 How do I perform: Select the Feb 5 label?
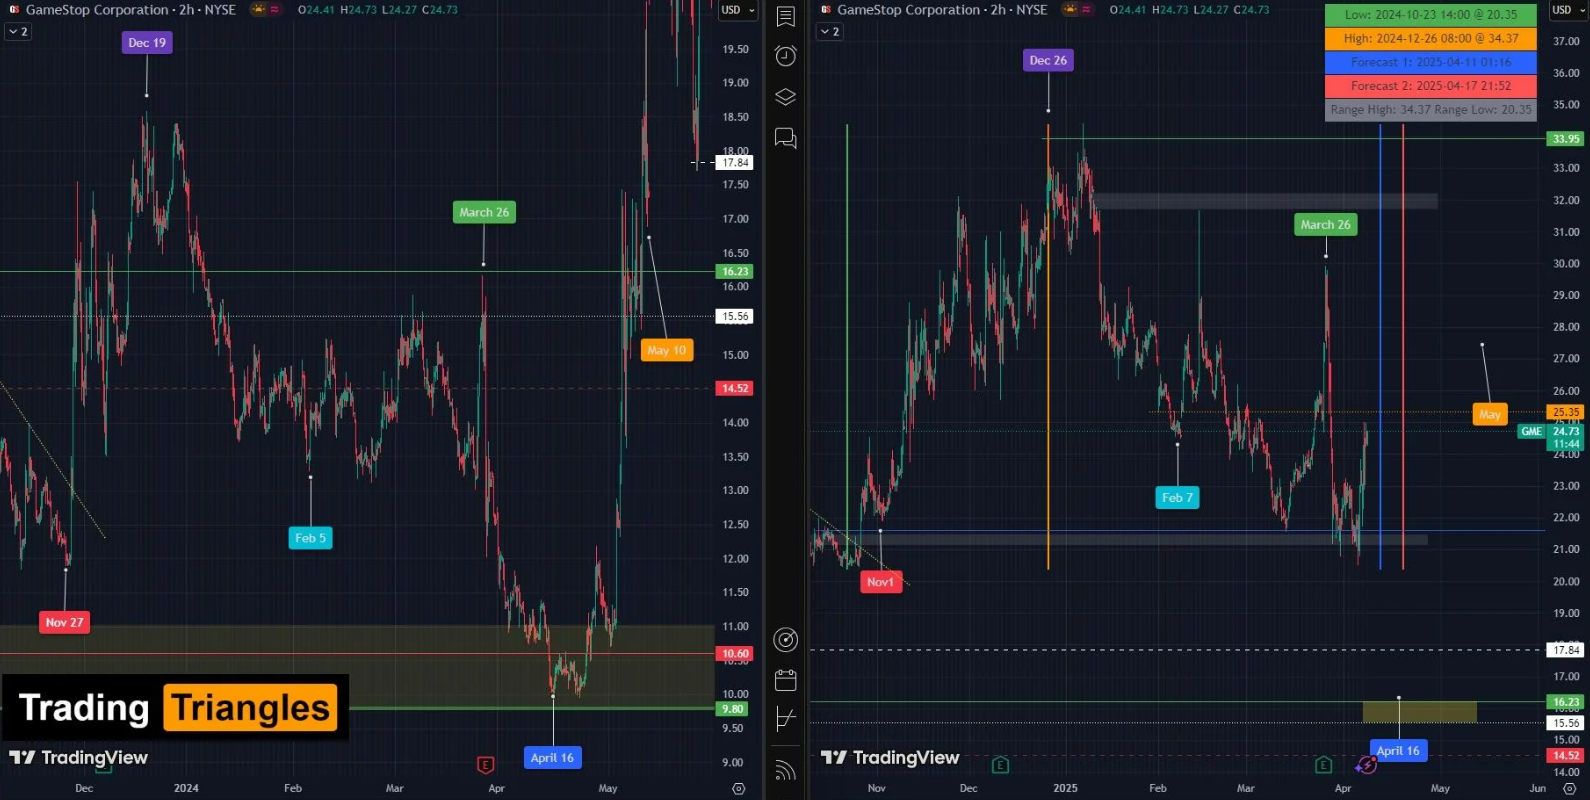pyautogui.click(x=310, y=538)
